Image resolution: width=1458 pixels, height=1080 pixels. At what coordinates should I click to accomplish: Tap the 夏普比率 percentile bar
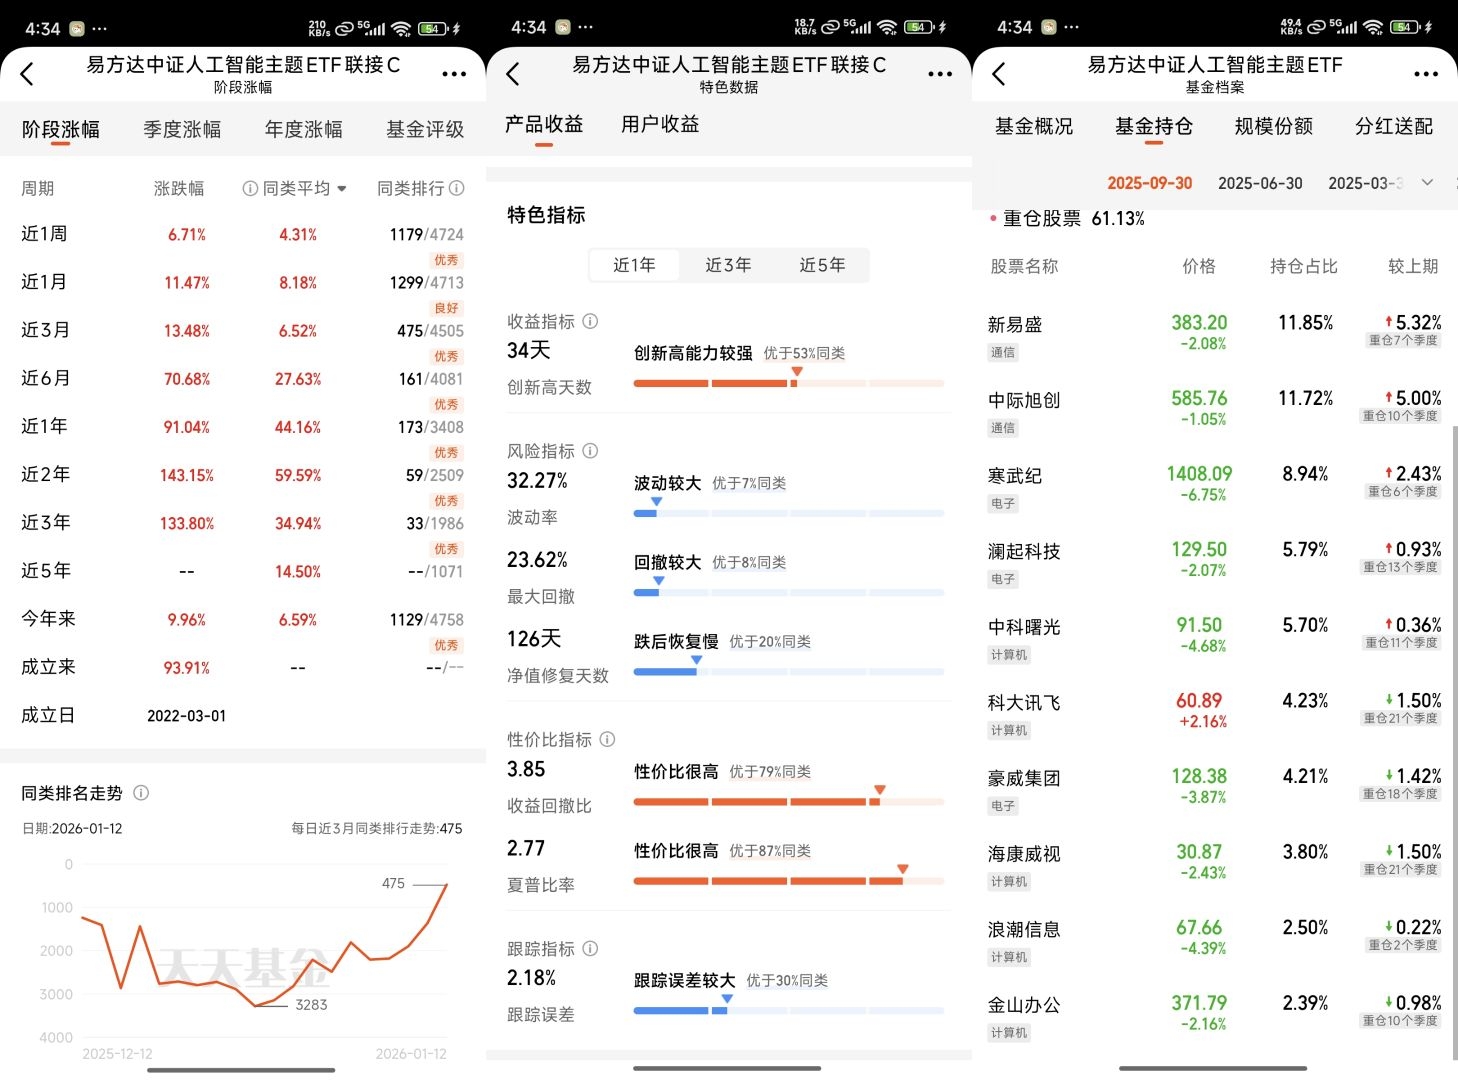(789, 881)
